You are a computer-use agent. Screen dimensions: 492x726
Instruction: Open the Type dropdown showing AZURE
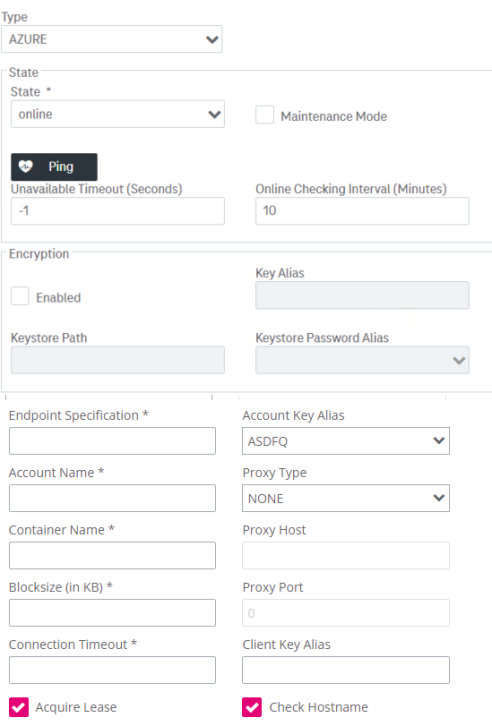click(112, 39)
